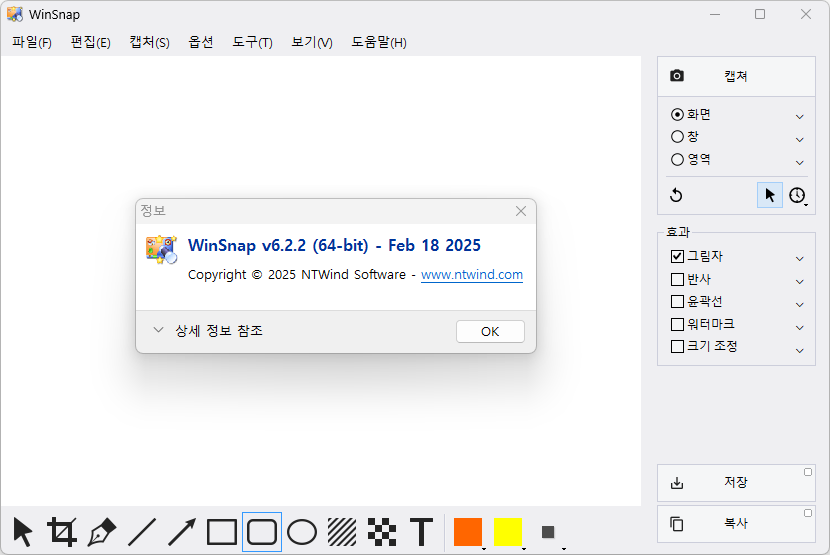Select the straight Line tool
Viewport: 830px width, 555px height.
[142, 532]
